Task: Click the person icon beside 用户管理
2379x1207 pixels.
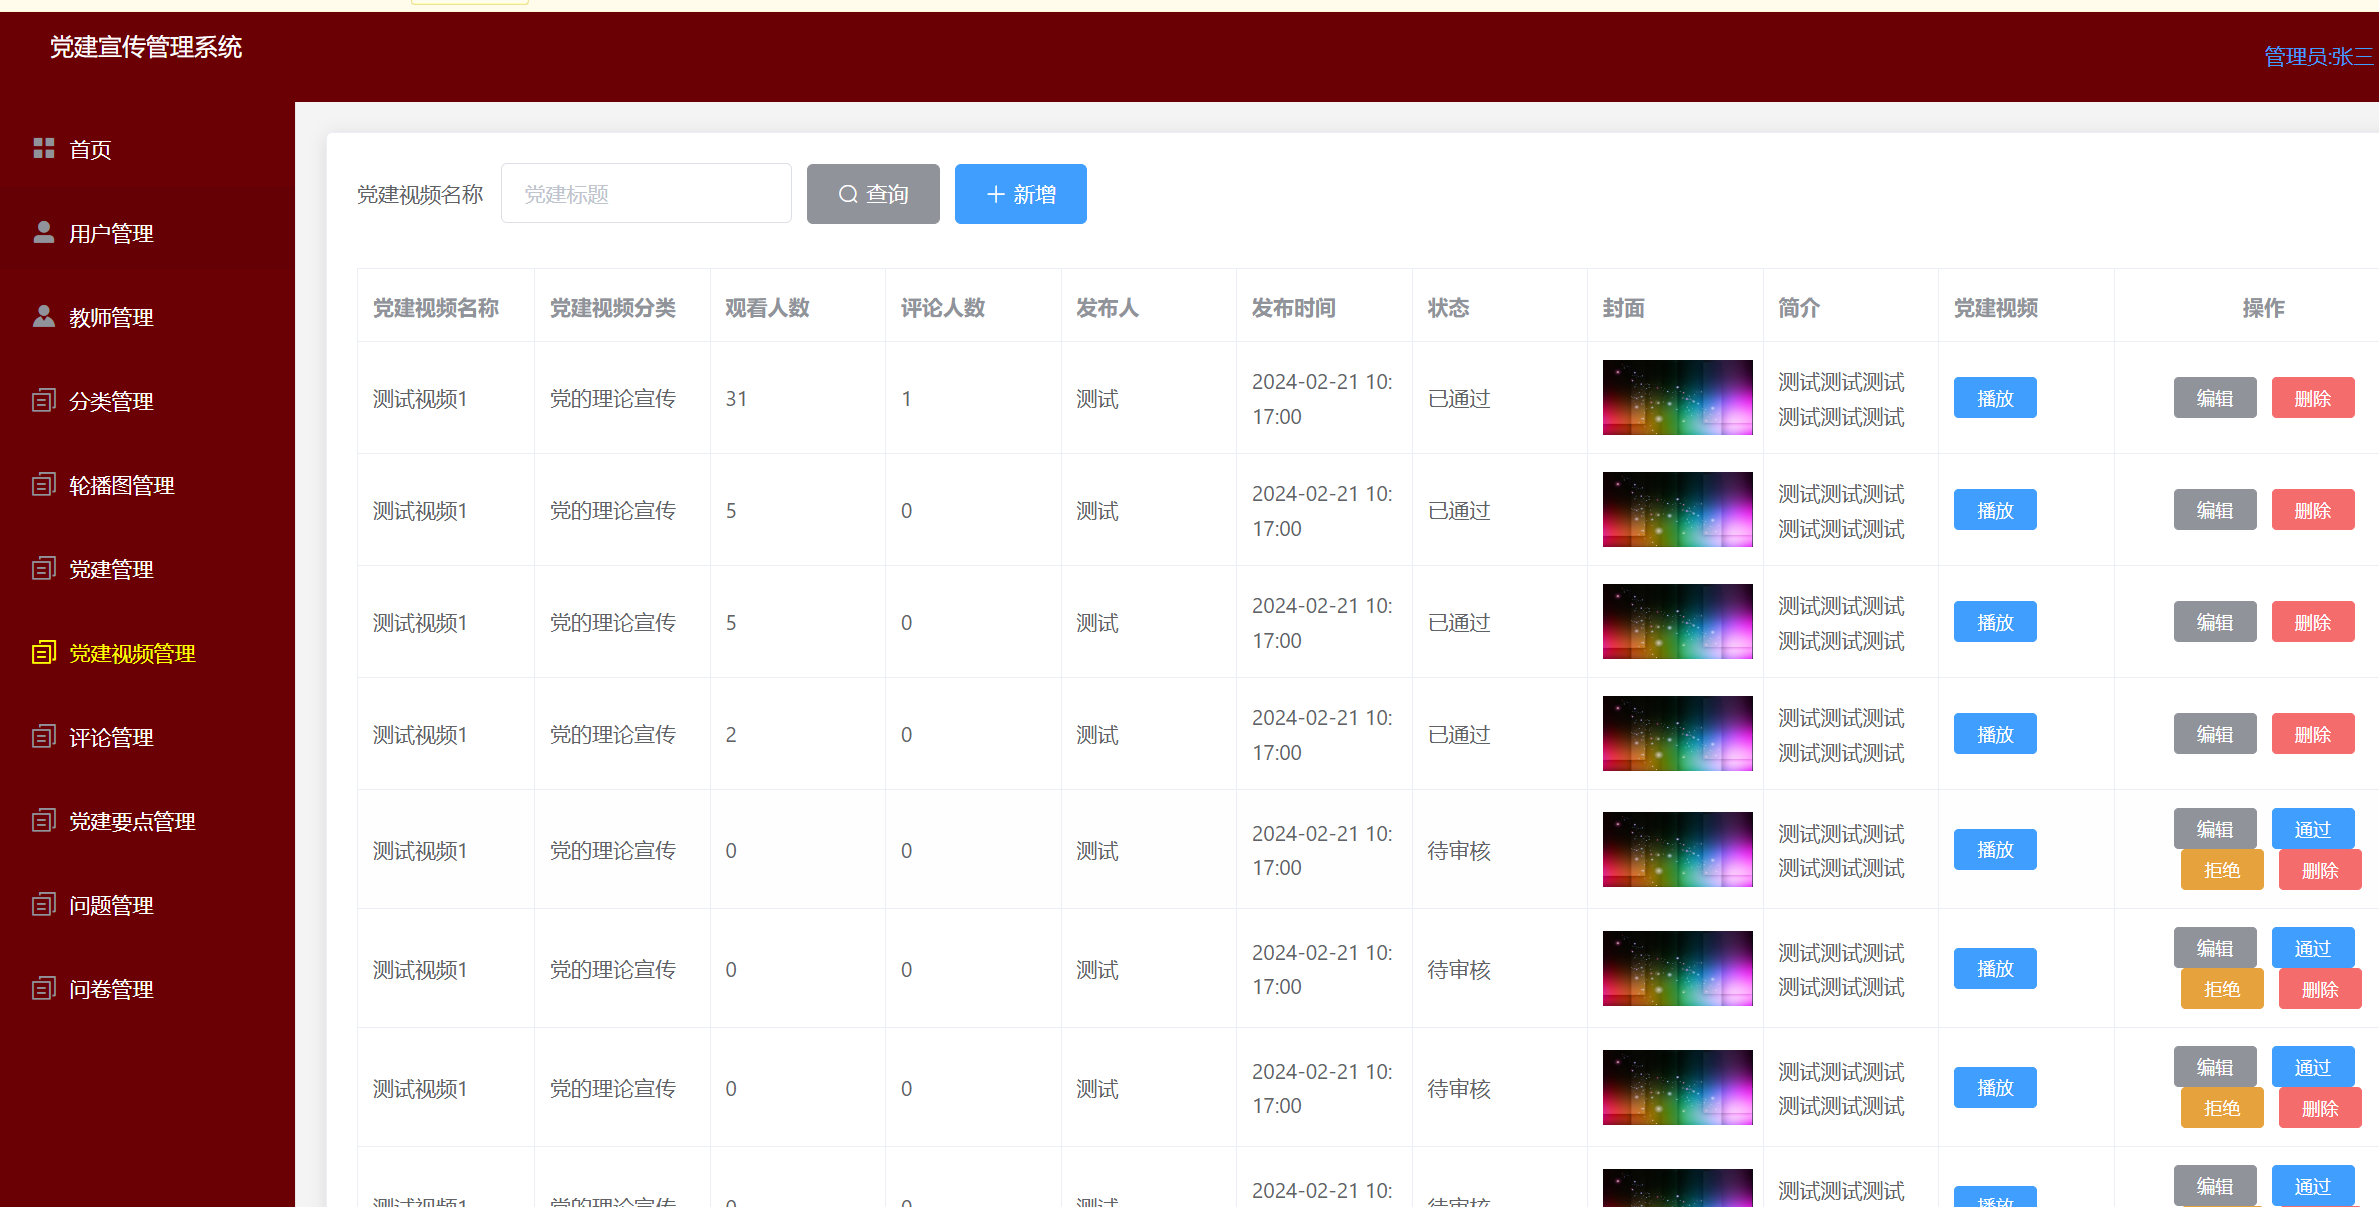Action: point(43,233)
